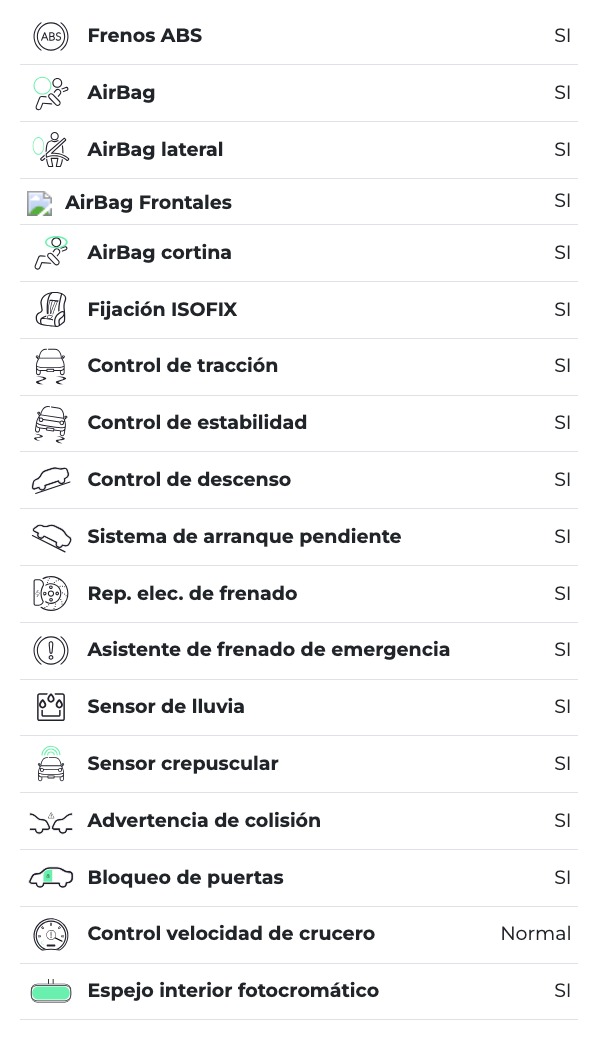The height and width of the screenshot is (1046, 608).
Task: Click the cruise control gauge icon
Action: click(50, 934)
